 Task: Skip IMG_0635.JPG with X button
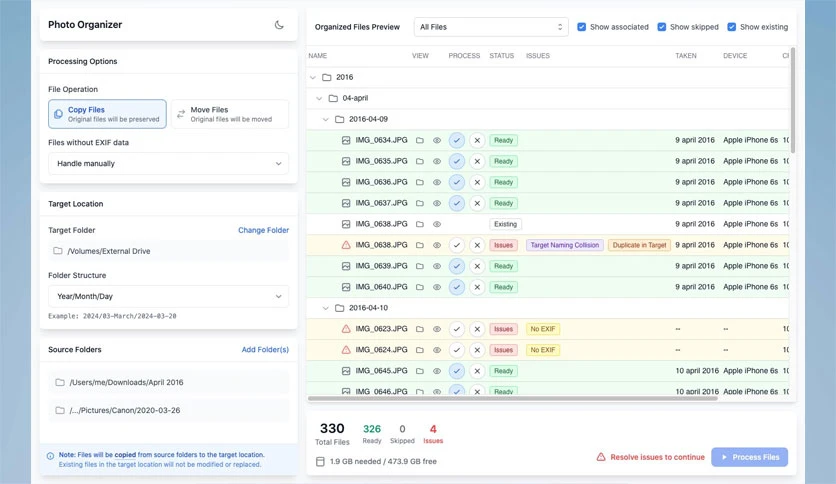(x=477, y=161)
